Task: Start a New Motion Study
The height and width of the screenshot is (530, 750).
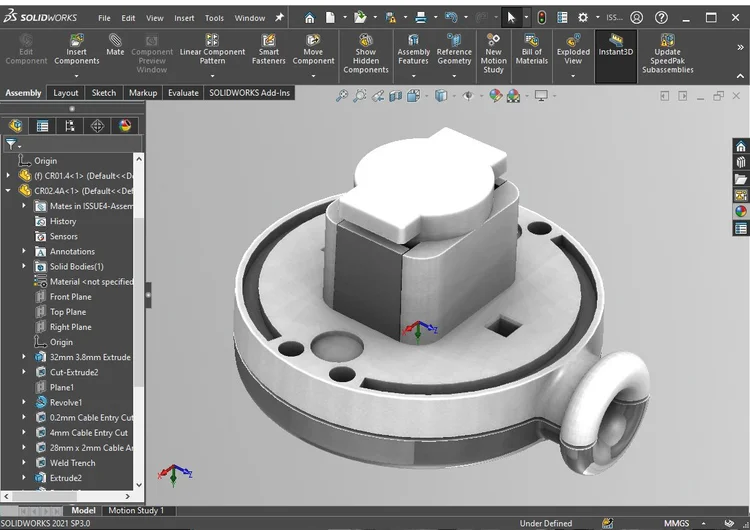Action: pyautogui.click(x=493, y=54)
